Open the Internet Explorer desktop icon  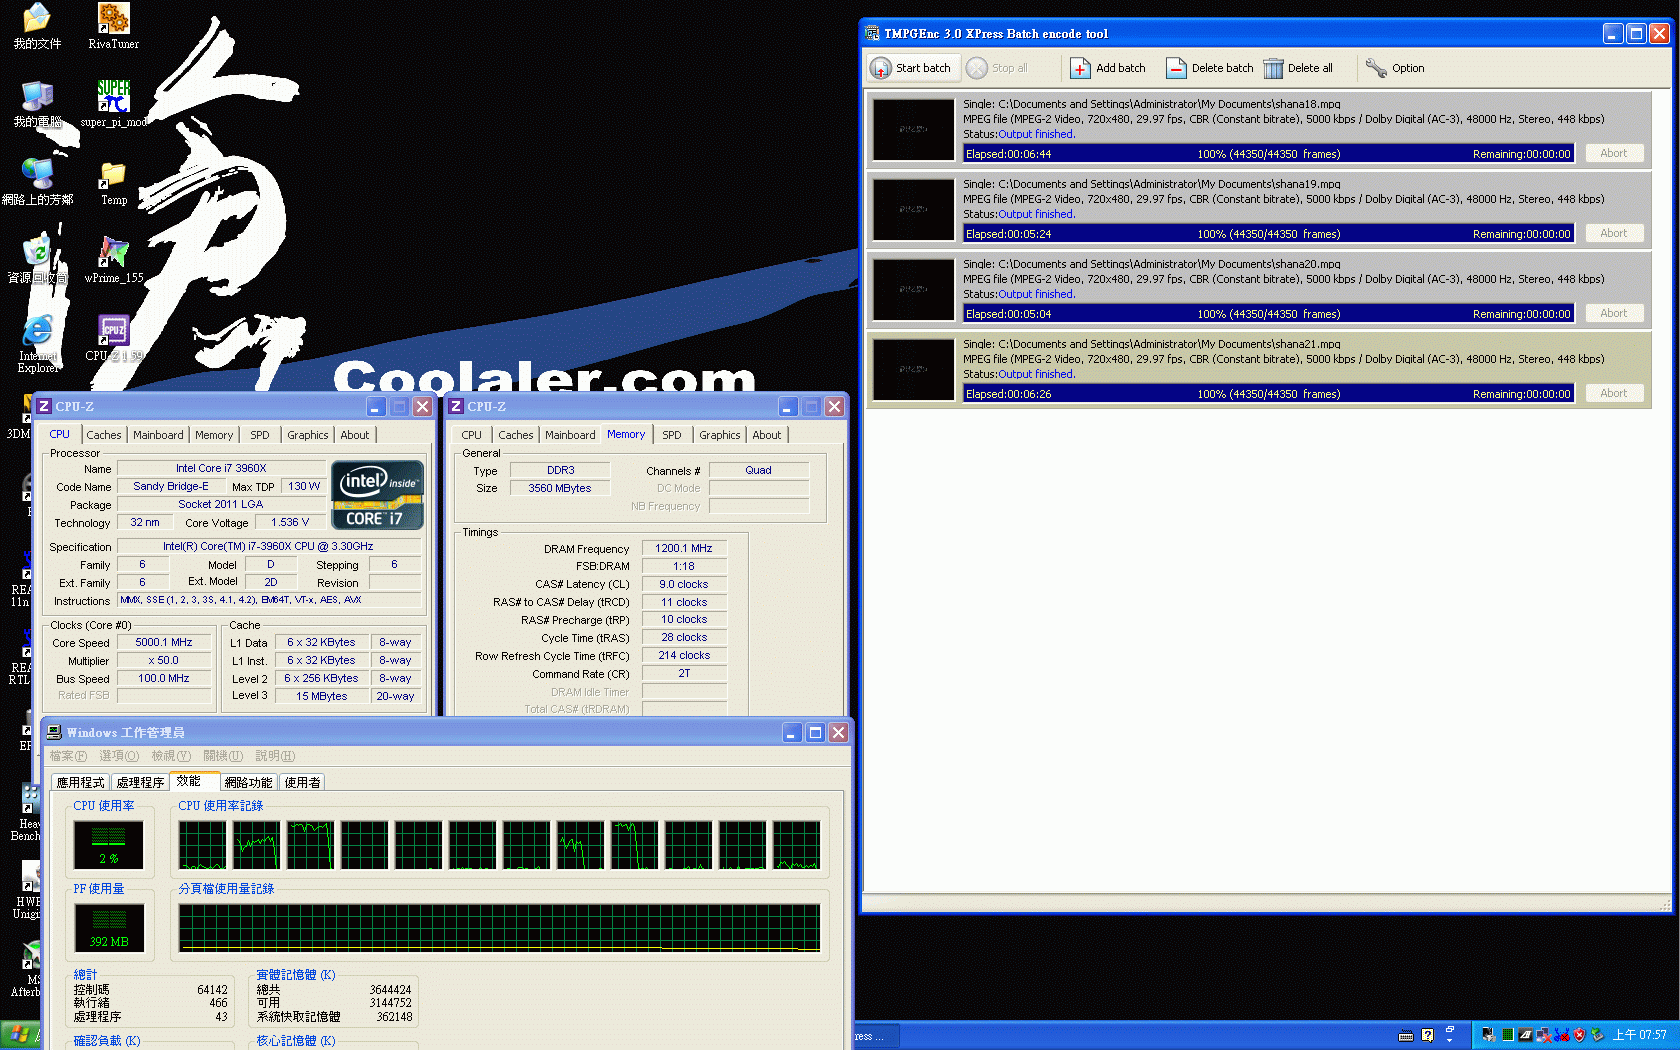click(37, 344)
